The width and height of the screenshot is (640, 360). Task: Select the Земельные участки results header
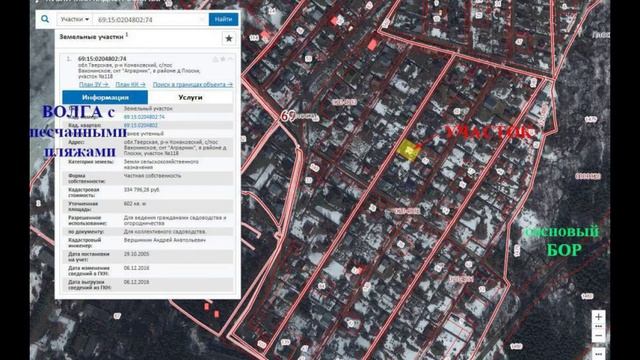(x=91, y=37)
